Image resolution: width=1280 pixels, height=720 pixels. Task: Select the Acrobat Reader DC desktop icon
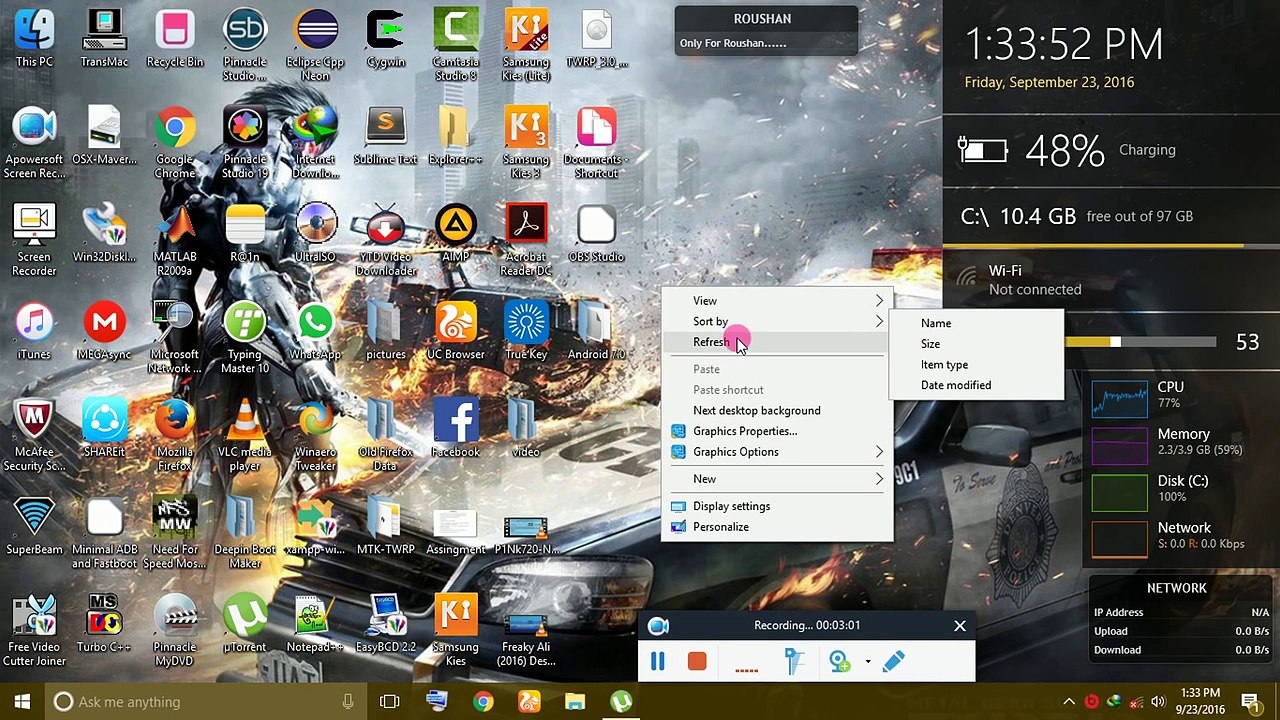coord(526,240)
